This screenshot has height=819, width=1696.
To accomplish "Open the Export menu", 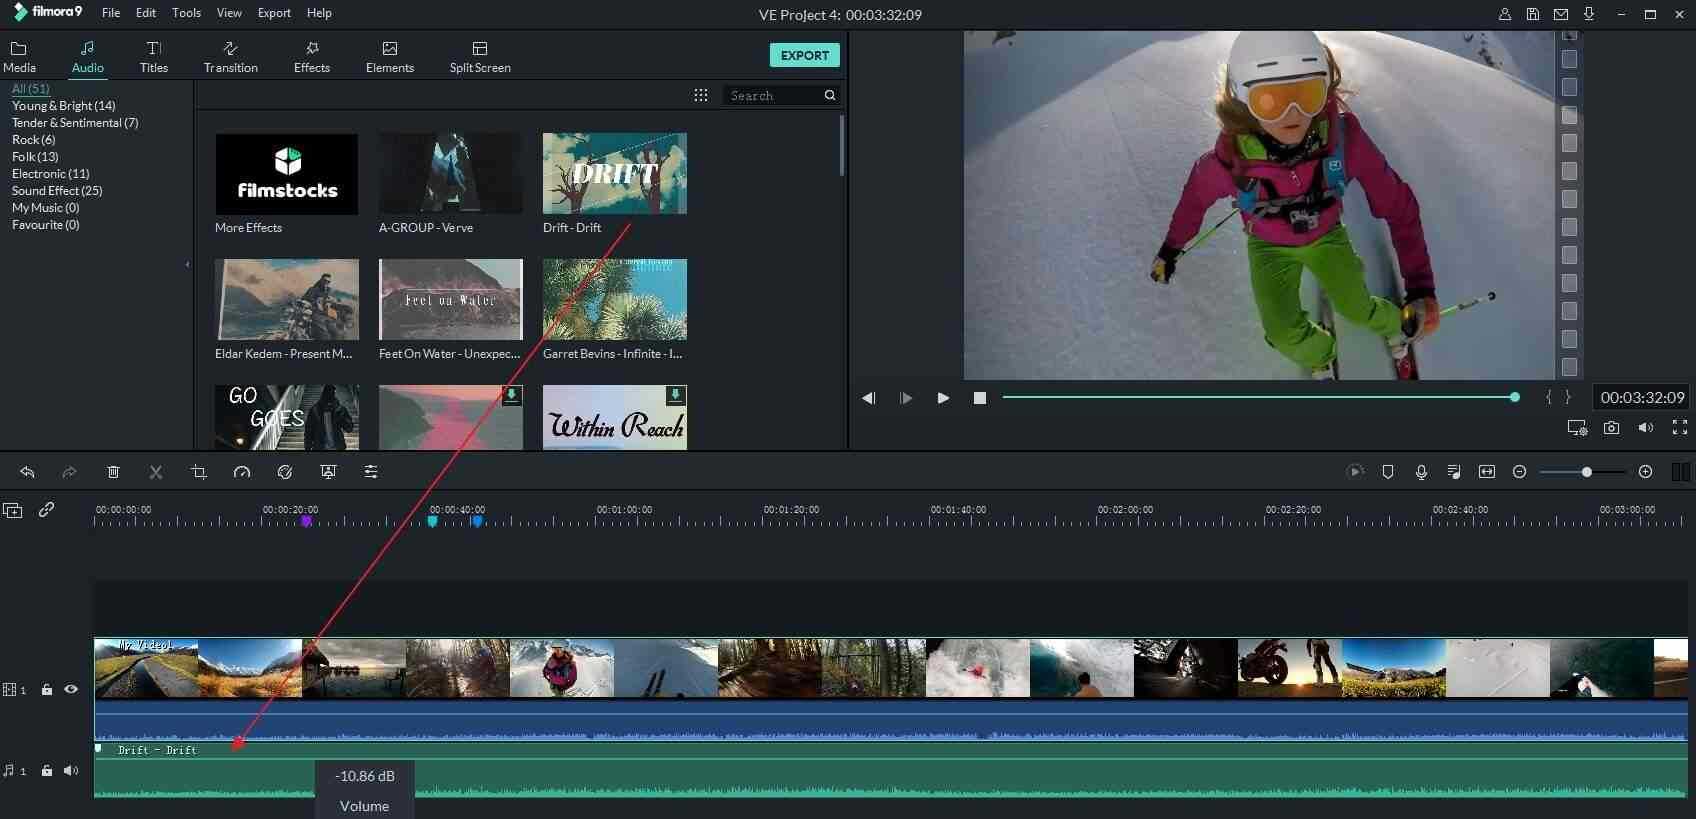I will pos(273,13).
